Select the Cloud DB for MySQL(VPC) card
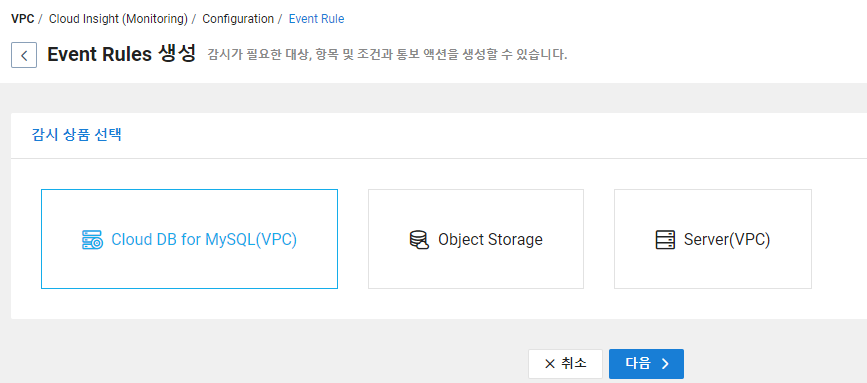 click(x=189, y=239)
